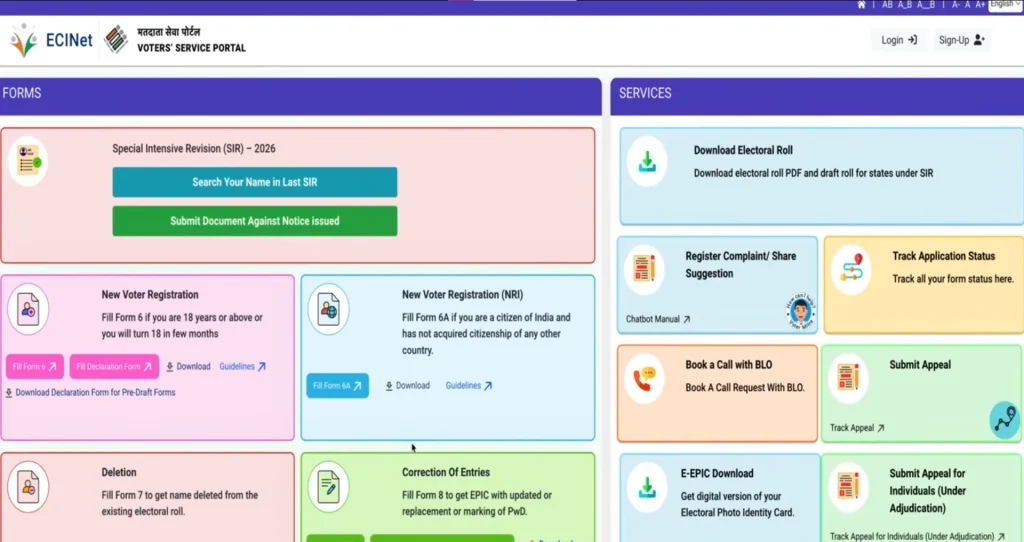Click the Sign-Up button
The width and height of the screenshot is (1024, 542).
click(x=961, y=40)
